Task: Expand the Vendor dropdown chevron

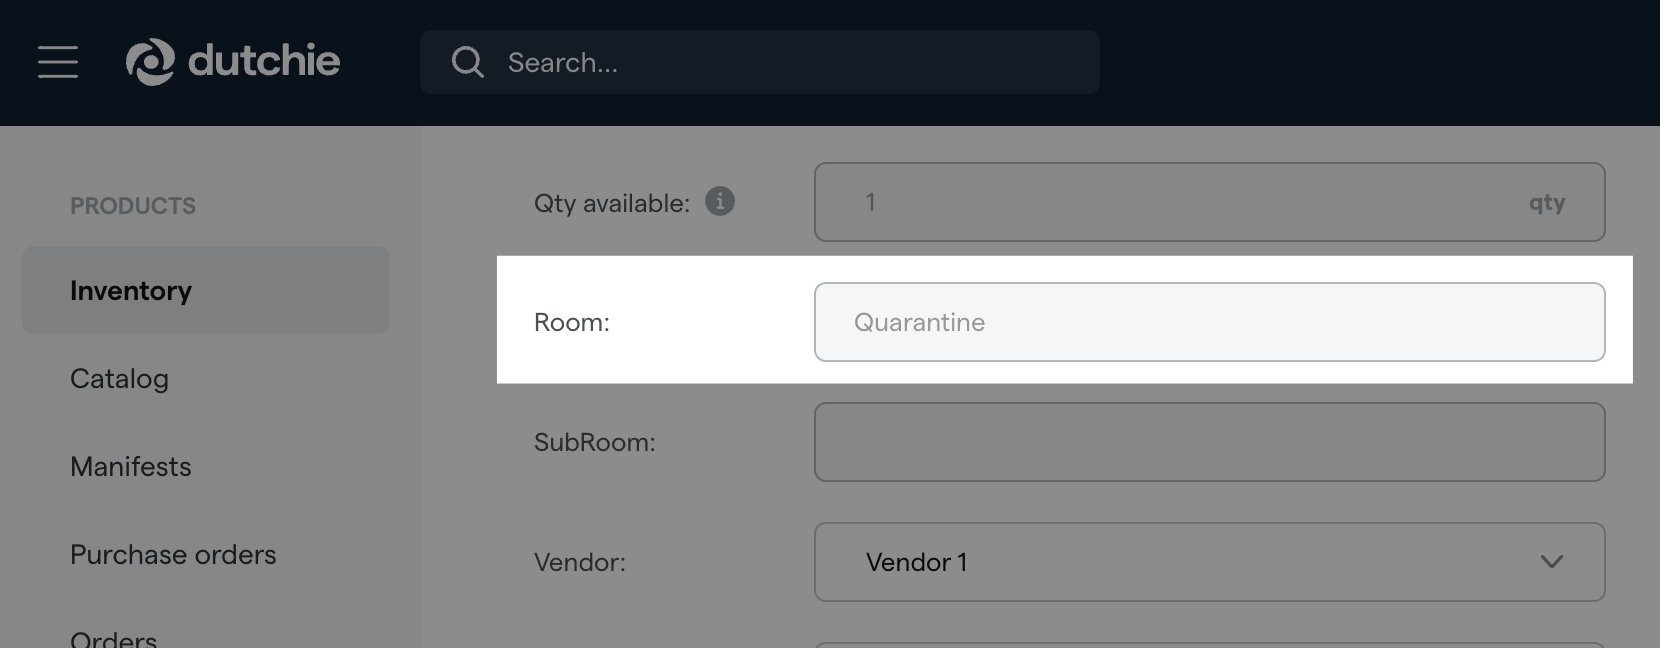Action: (1551, 562)
